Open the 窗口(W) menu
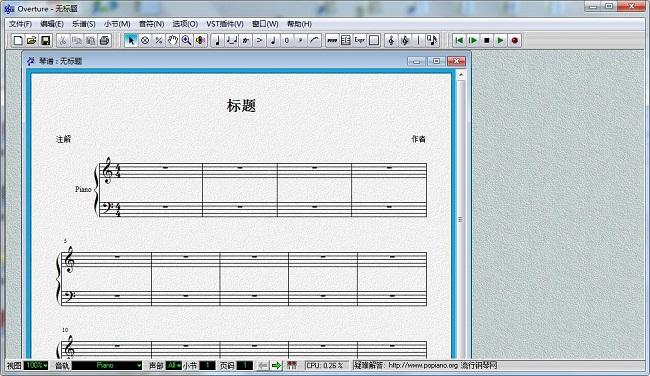650x376 pixels. tap(265, 24)
